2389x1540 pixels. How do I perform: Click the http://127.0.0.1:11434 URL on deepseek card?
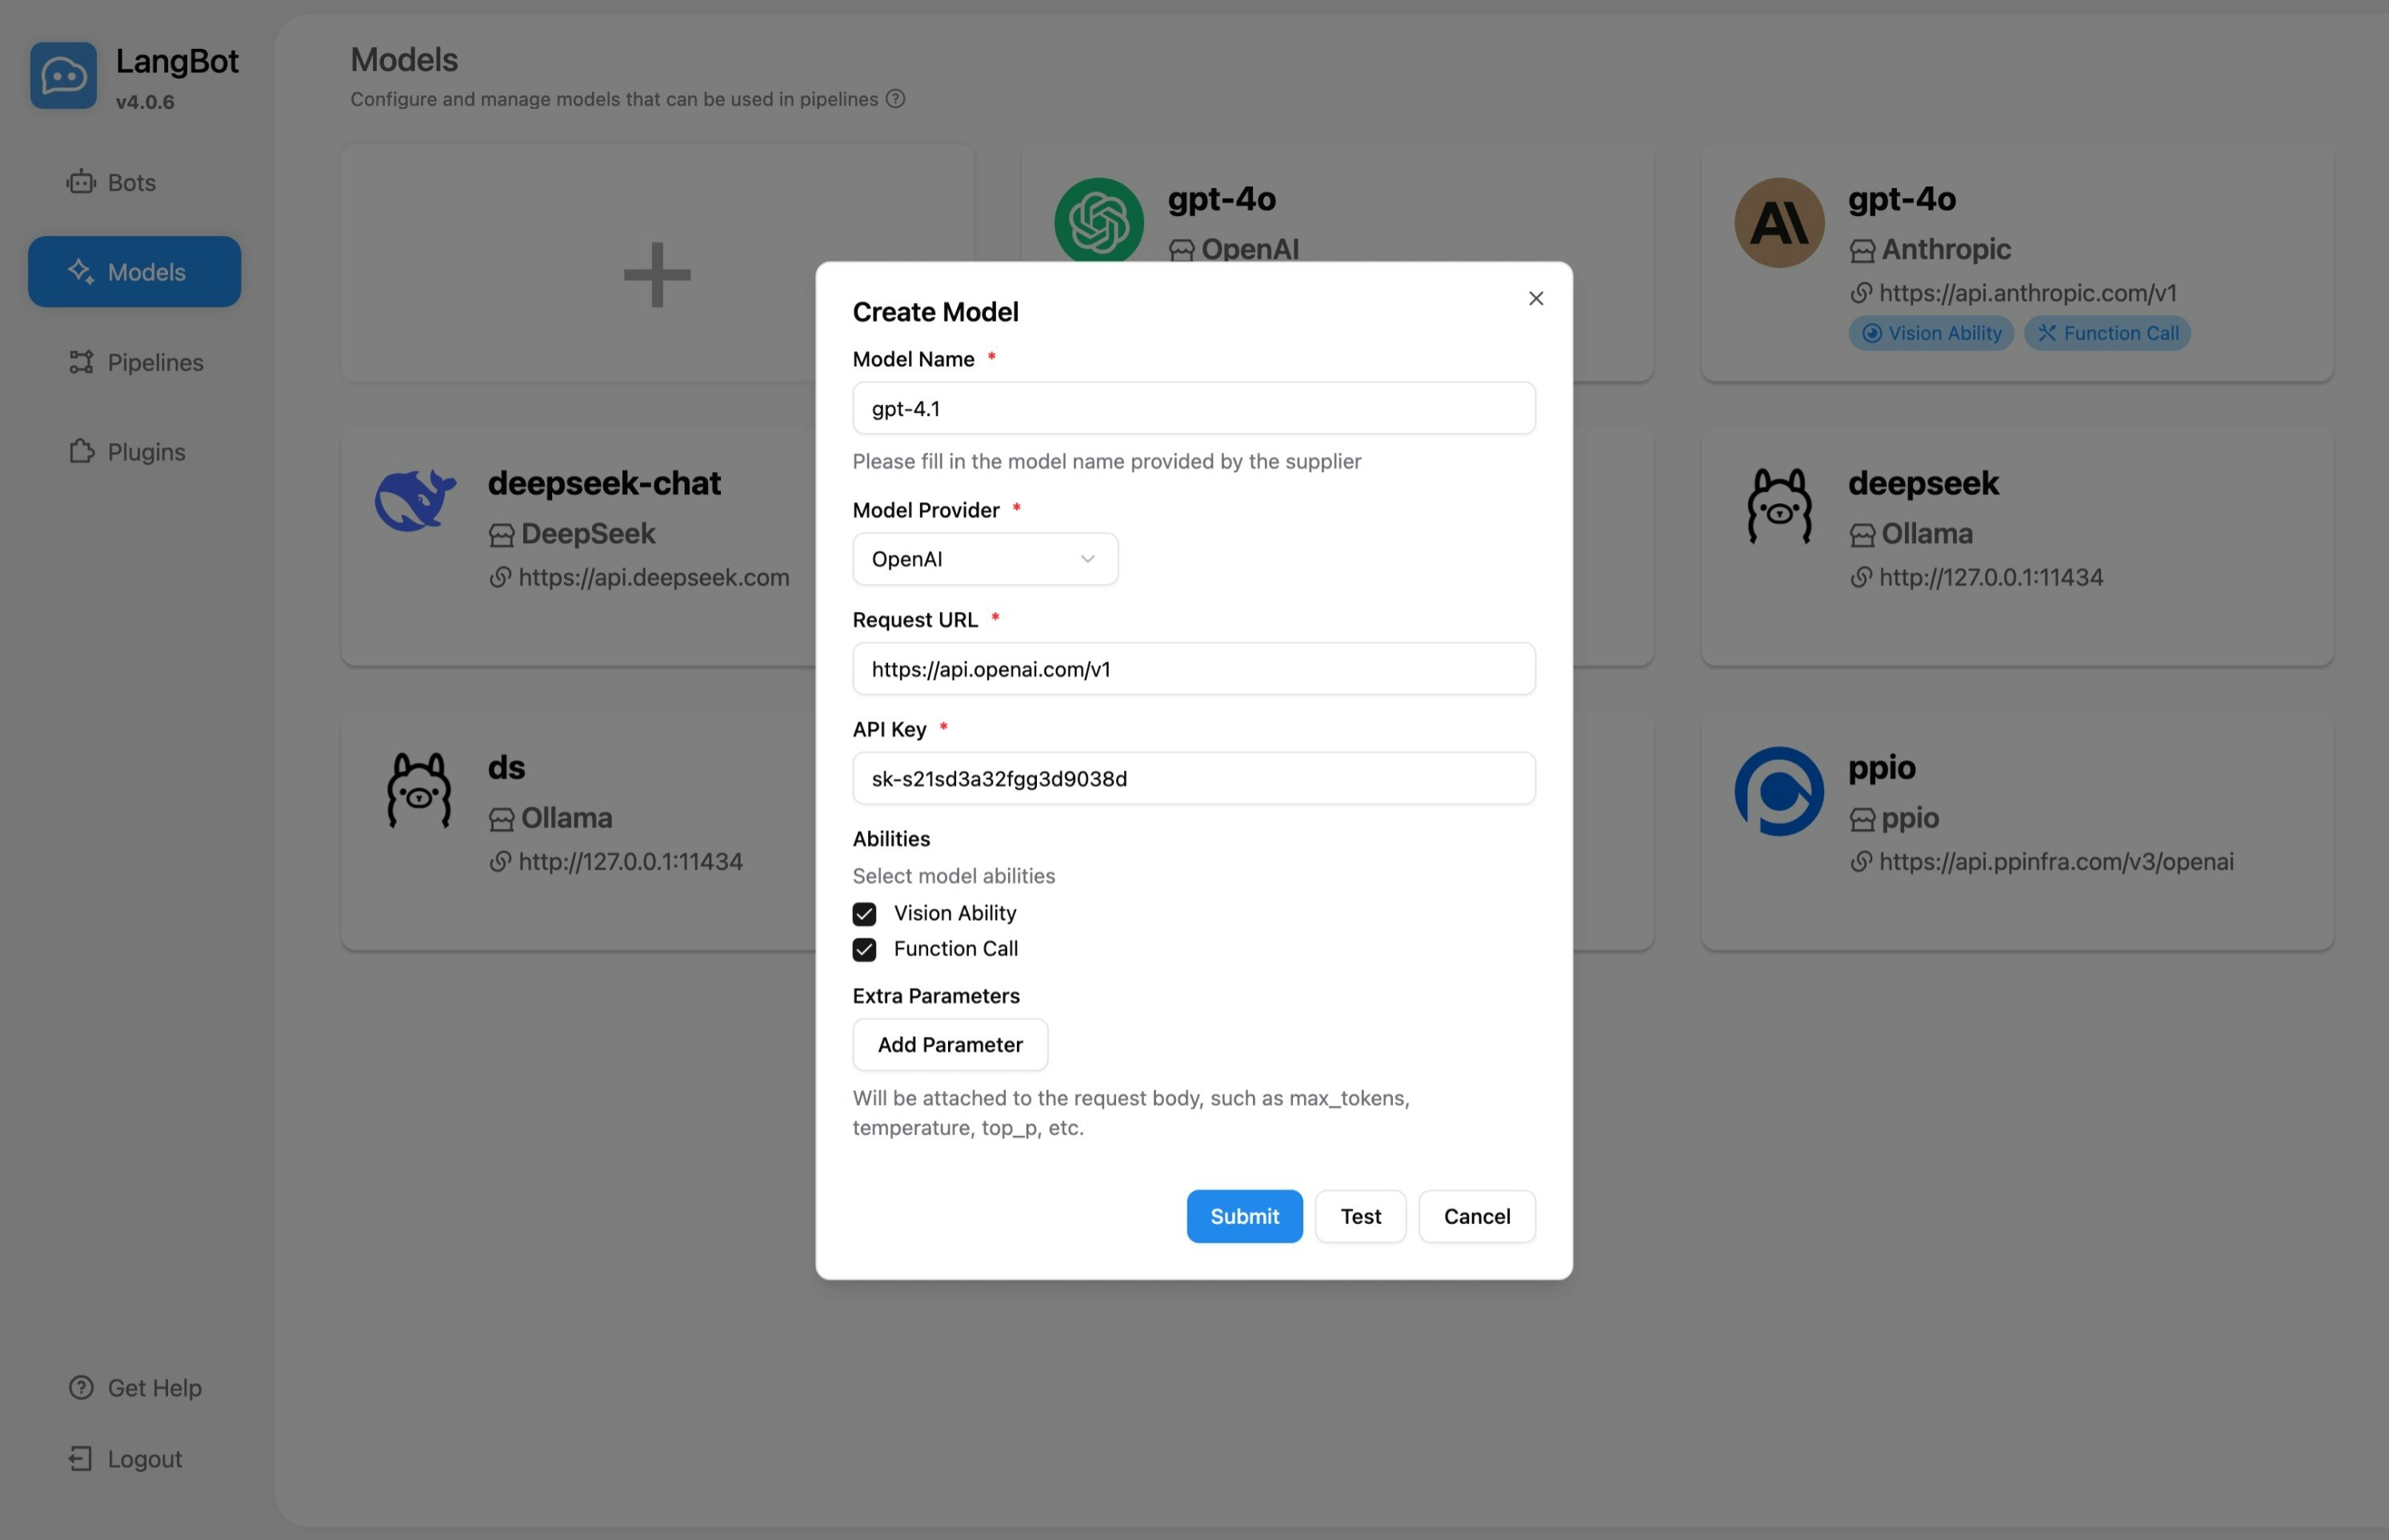click(1990, 577)
